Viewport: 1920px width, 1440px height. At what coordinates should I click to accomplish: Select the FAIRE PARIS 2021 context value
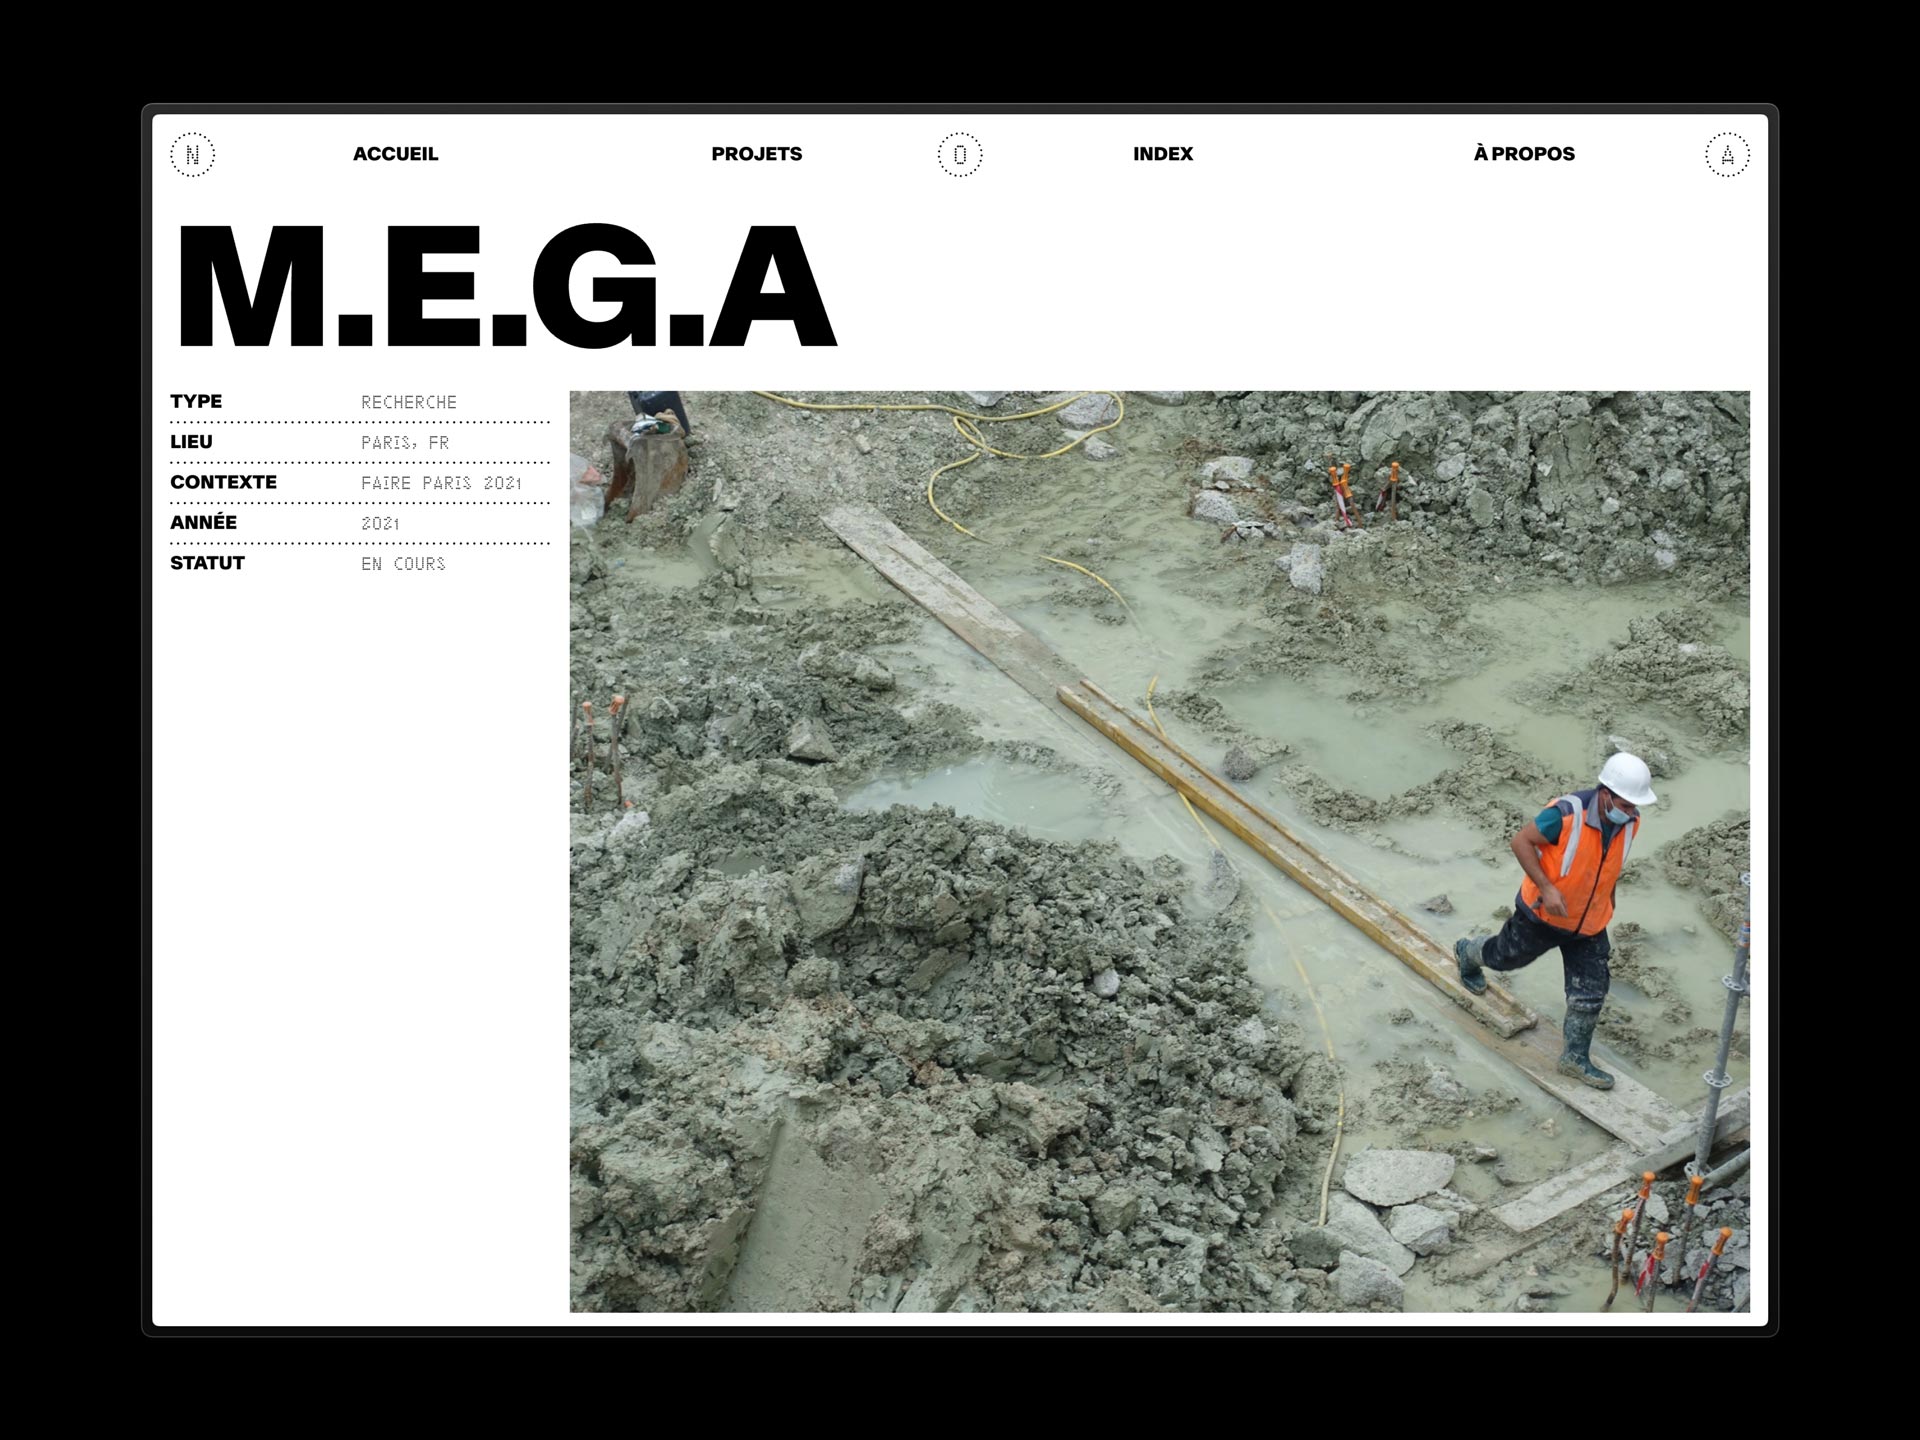tap(441, 483)
